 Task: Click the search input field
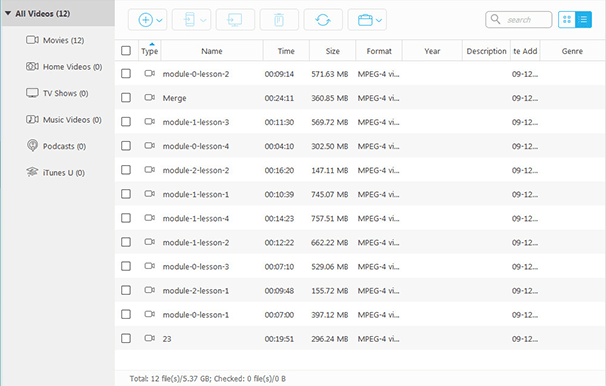coord(519,20)
